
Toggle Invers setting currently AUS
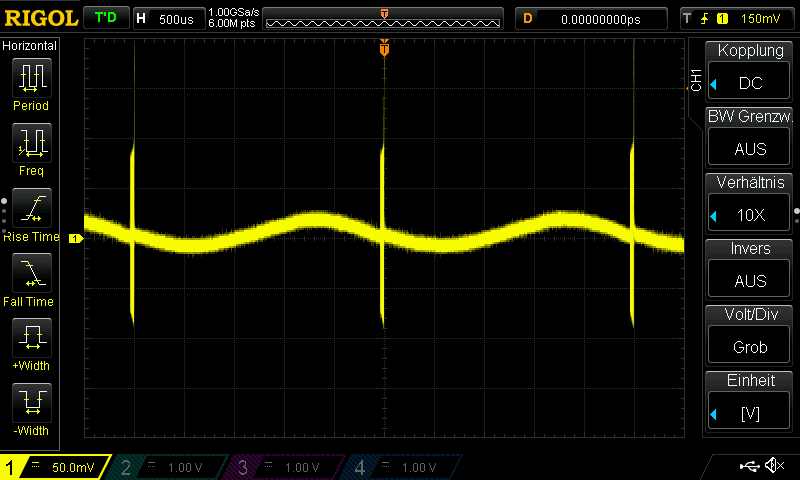click(x=750, y=270)
